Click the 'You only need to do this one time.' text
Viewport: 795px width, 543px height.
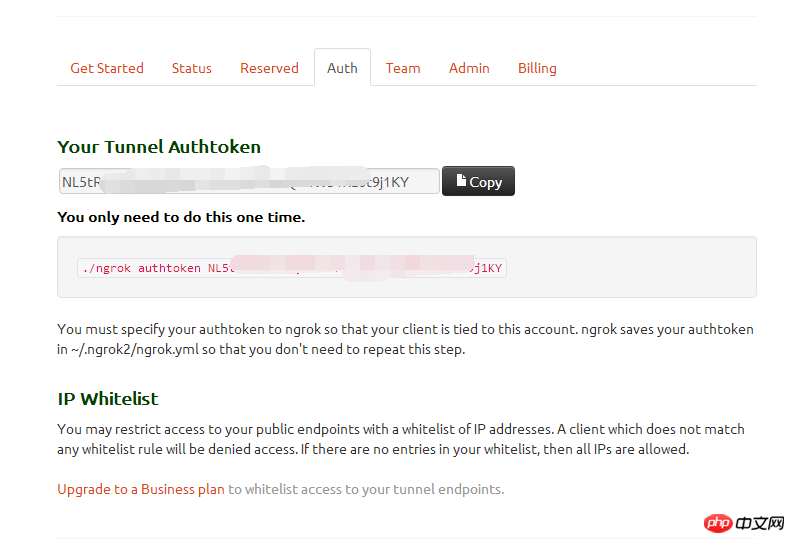tap(181, 217)
